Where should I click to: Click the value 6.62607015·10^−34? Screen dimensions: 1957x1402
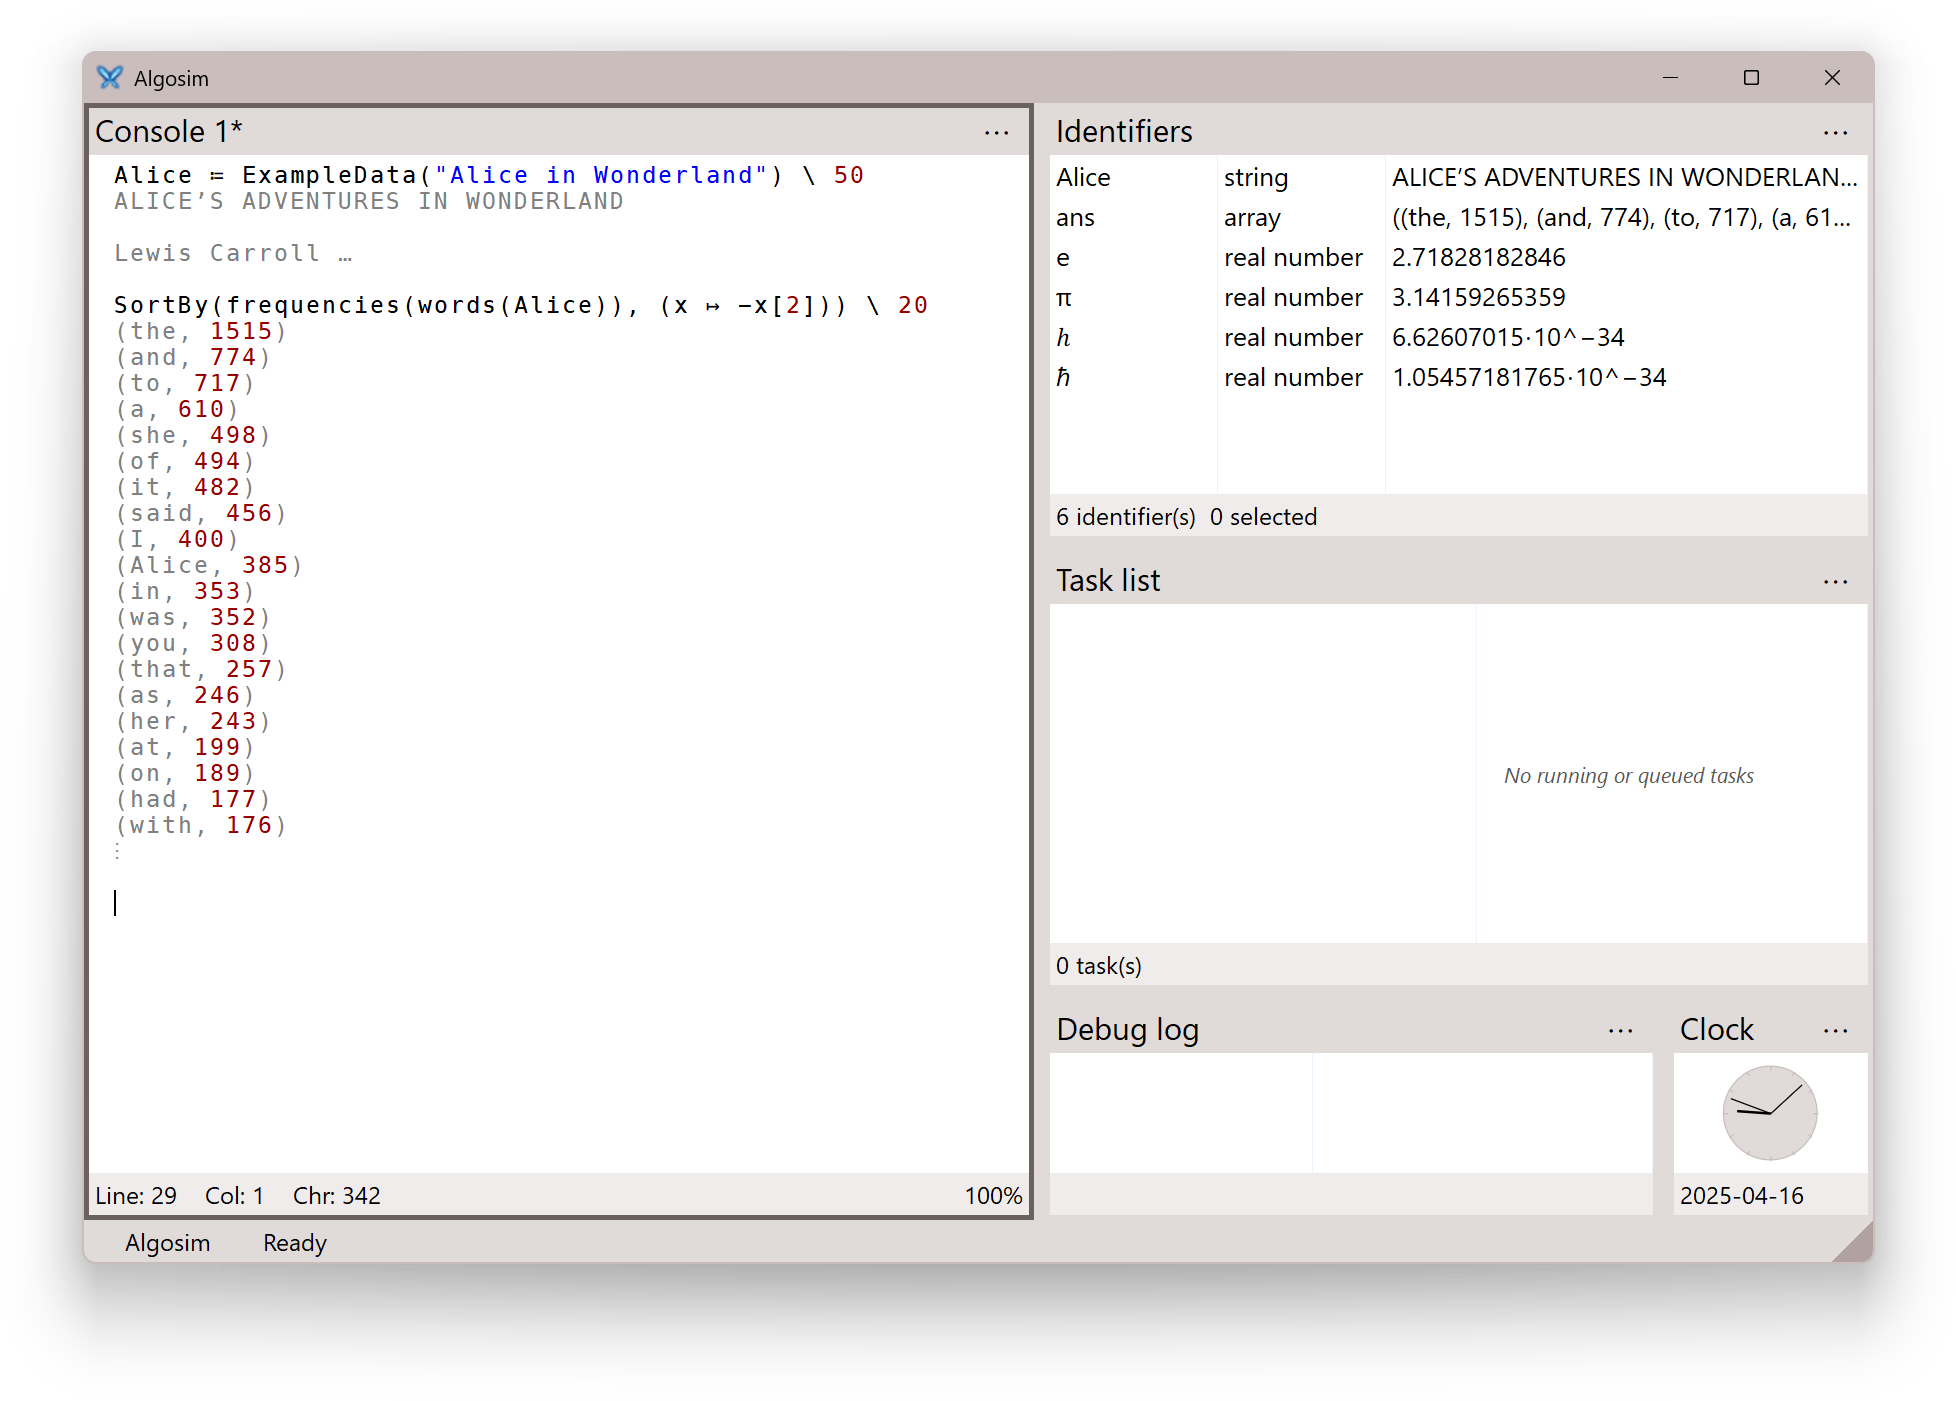tap(1507, 337)
